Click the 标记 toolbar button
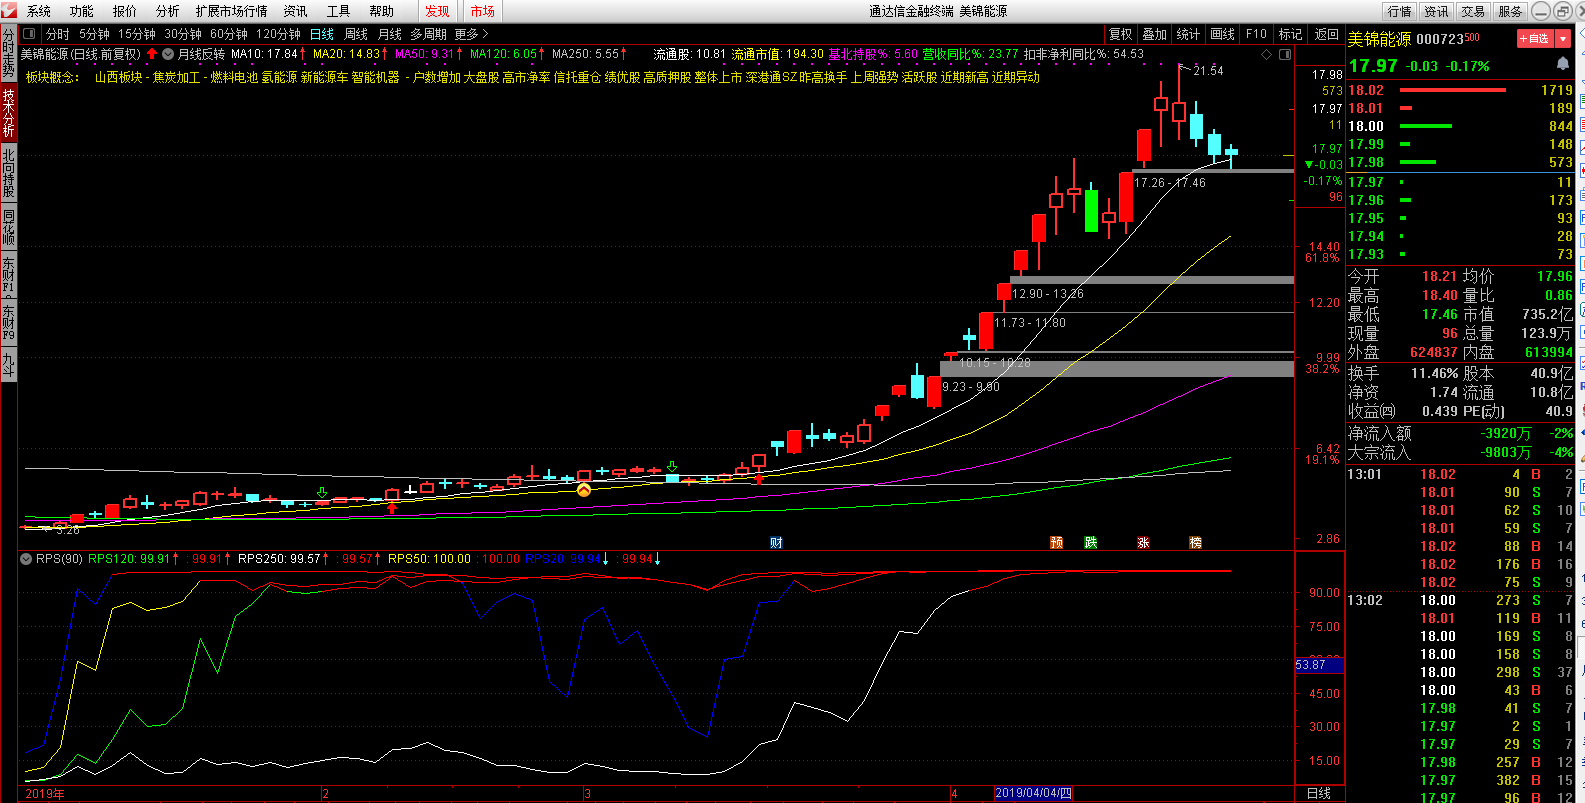The image size is (1585, 803). click(x=1290, y=34)
